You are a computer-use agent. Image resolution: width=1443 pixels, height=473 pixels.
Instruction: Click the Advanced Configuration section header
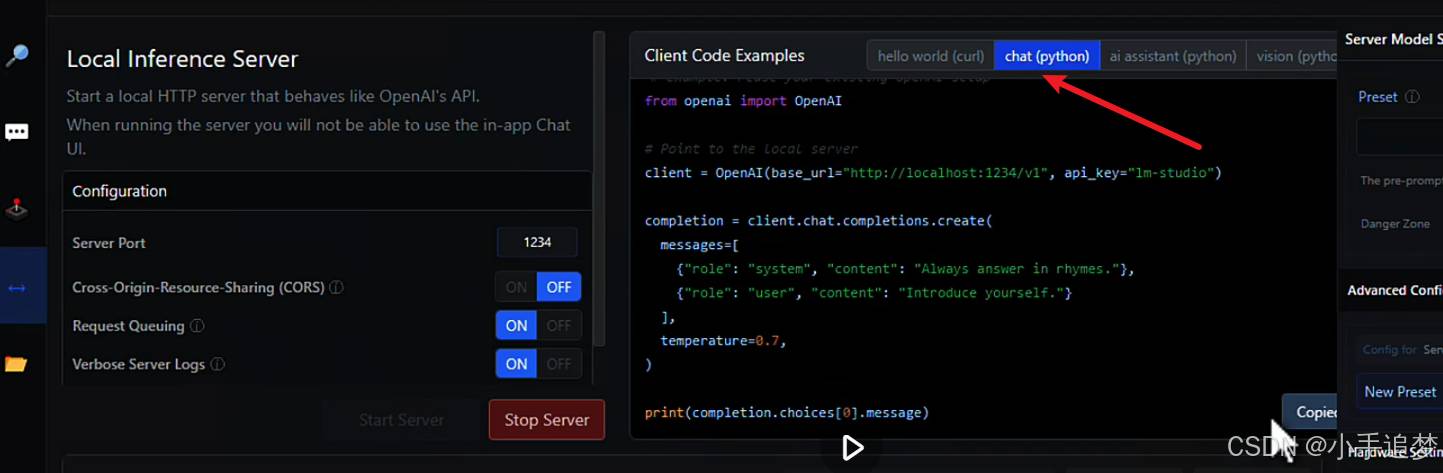click(x=1394, y=290)
